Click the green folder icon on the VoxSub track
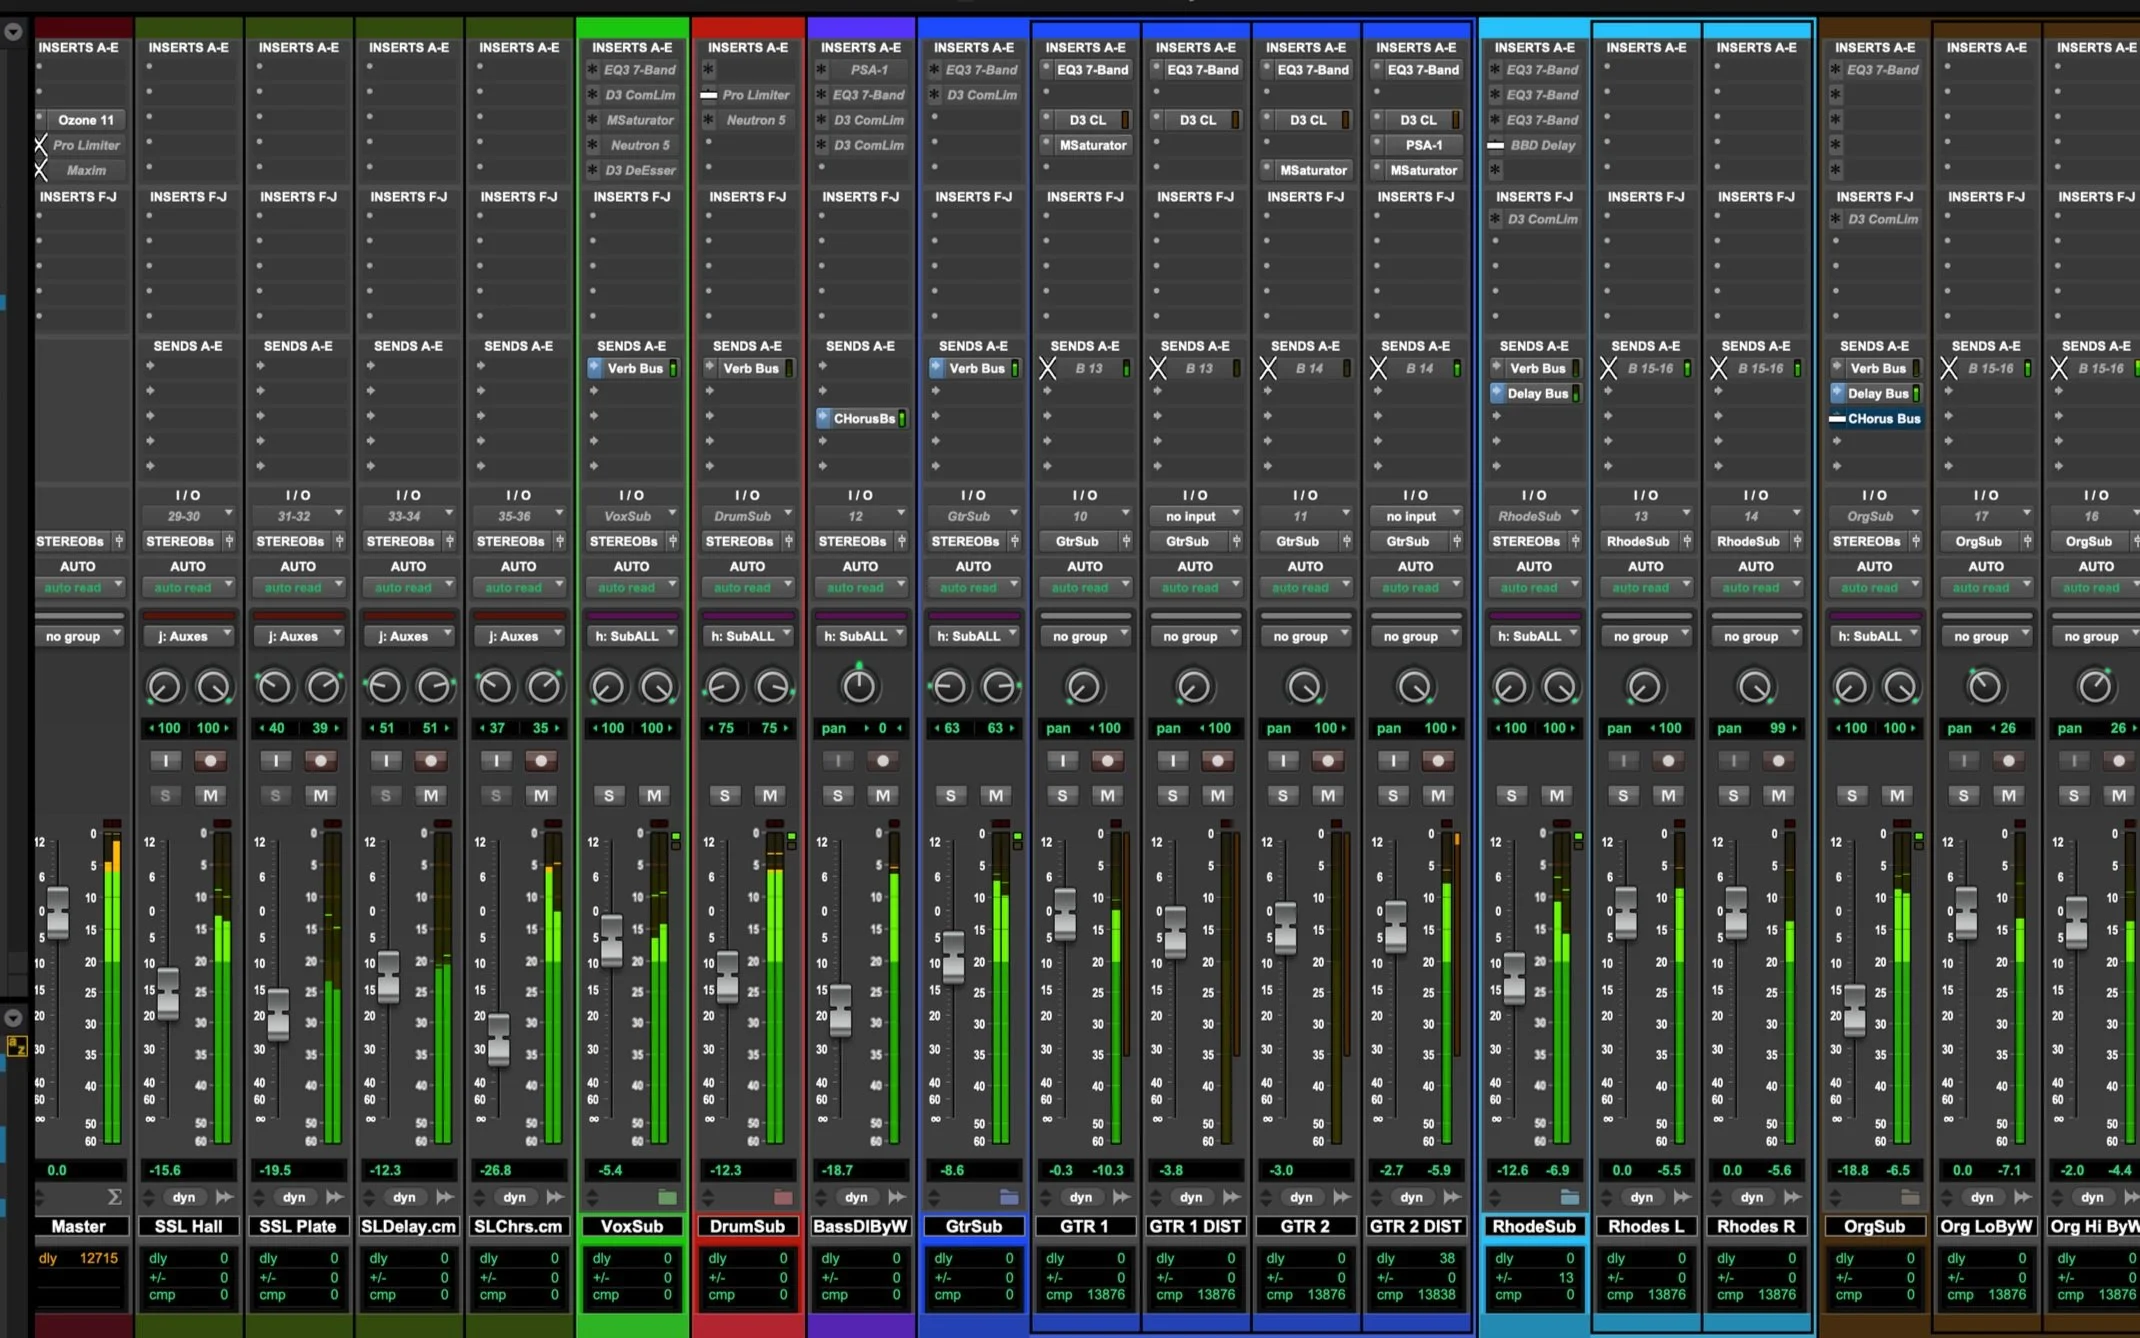Screen dimensions: 2140x1338 (667, 1197)
